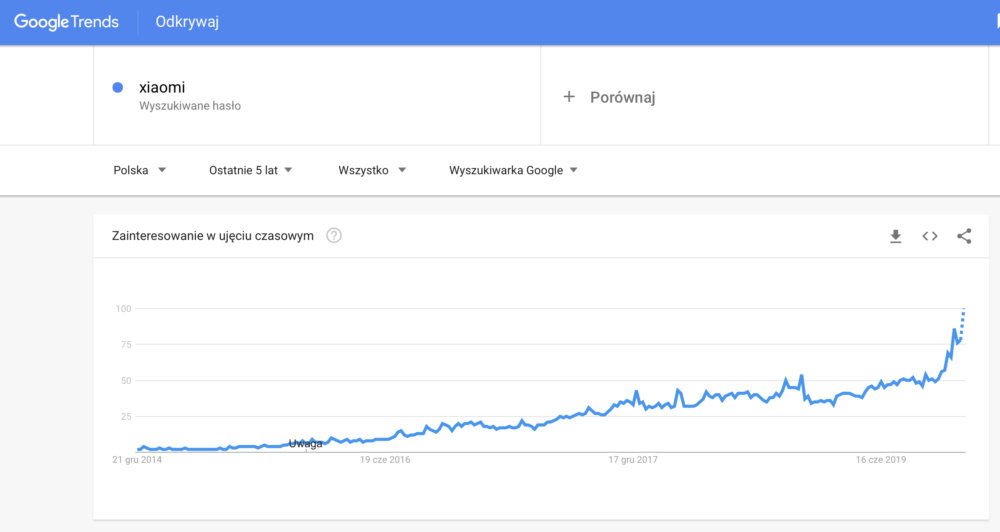Expand the Wyszukiwarka Google search type dropdown

[513, 170]
